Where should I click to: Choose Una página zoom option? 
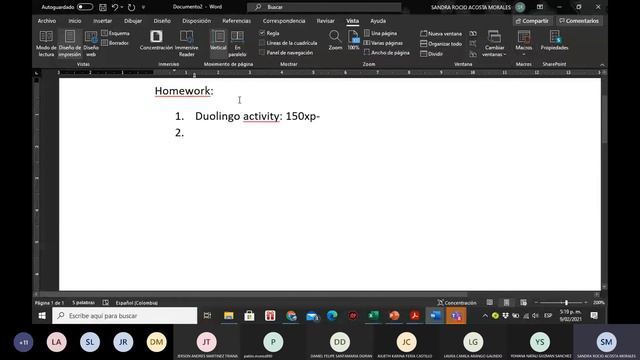380,33
